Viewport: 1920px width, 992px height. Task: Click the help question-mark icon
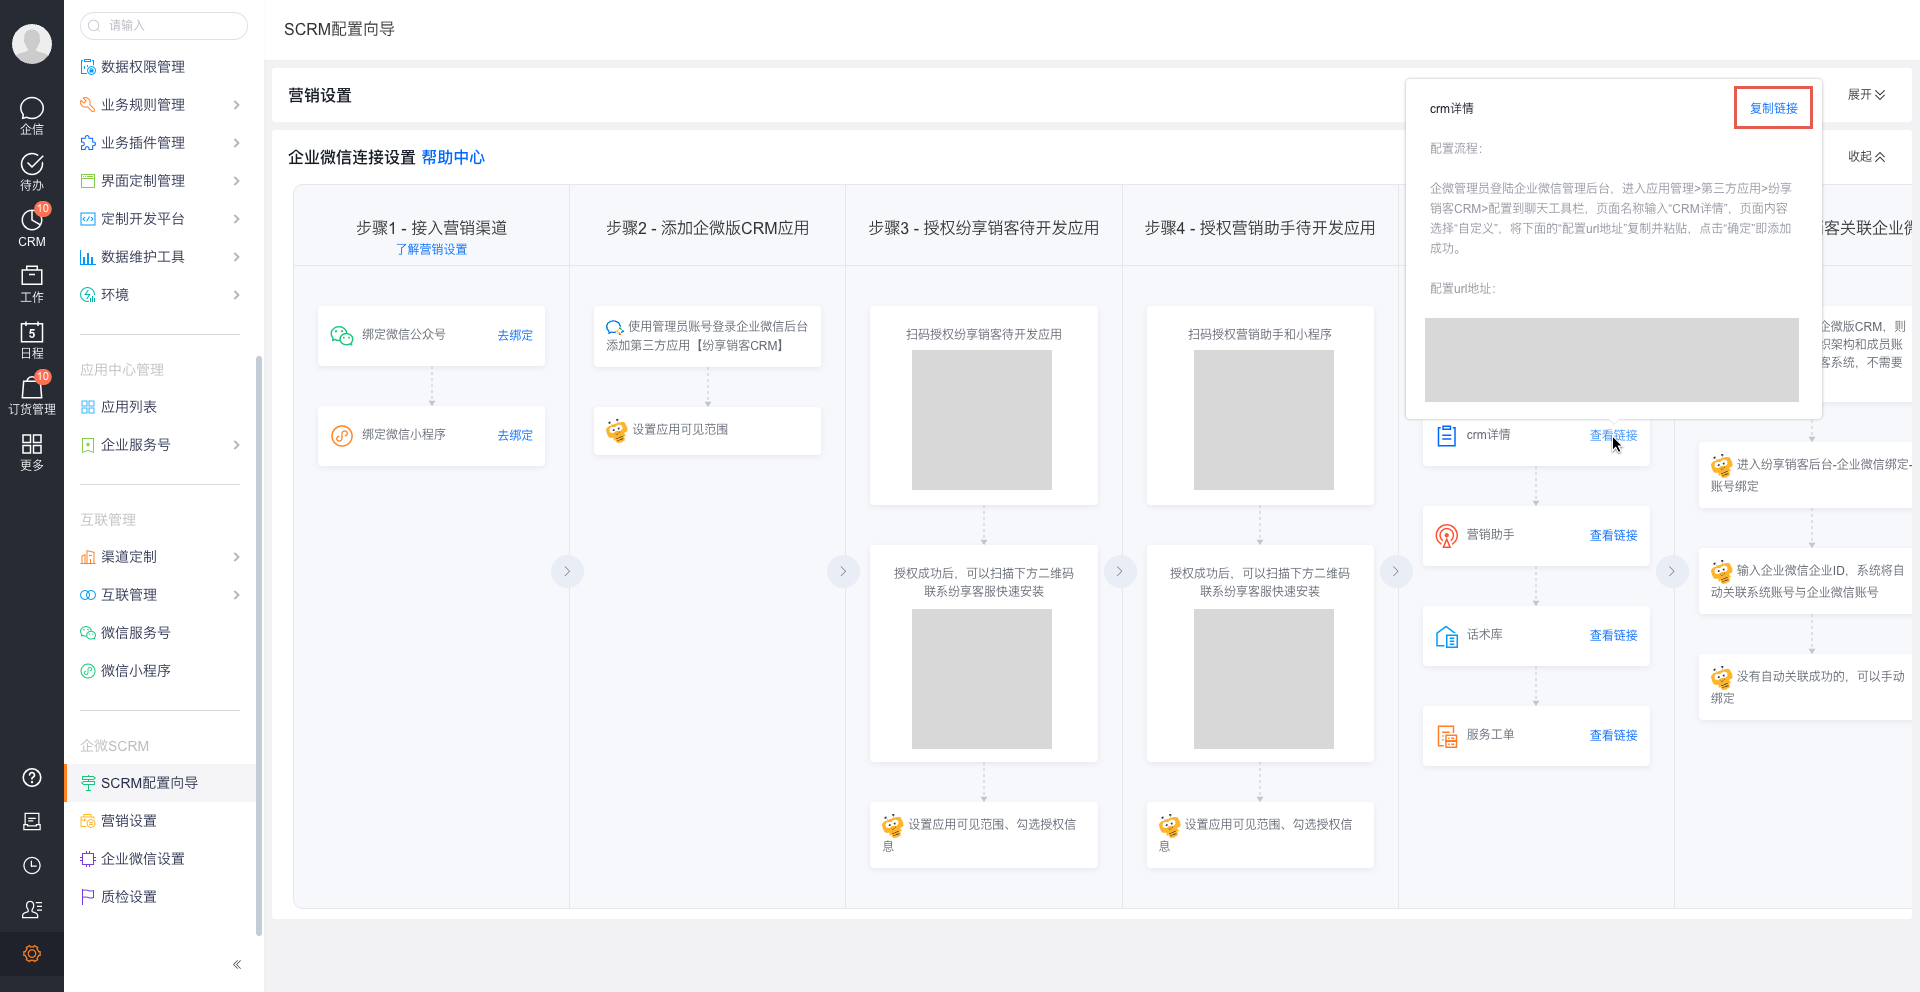(32, 777)
